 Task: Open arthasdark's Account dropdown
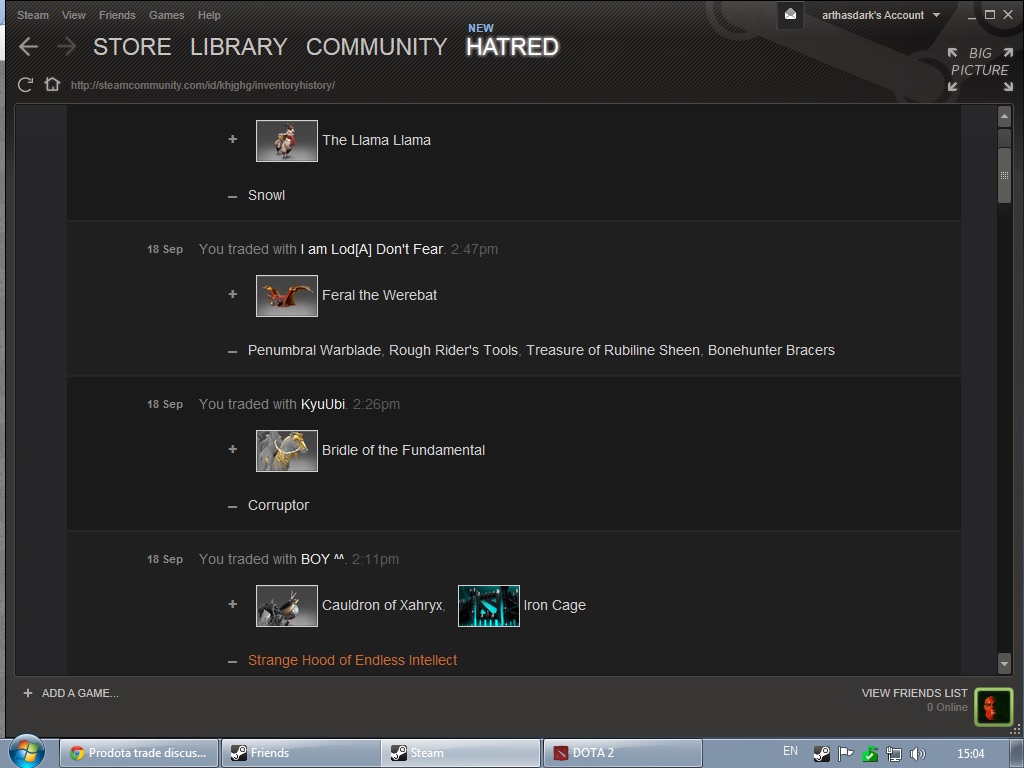coord(880,15)
